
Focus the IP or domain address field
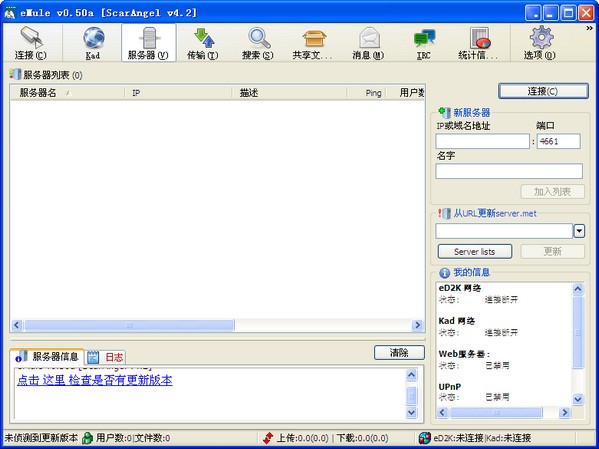[x=482, y=141]
